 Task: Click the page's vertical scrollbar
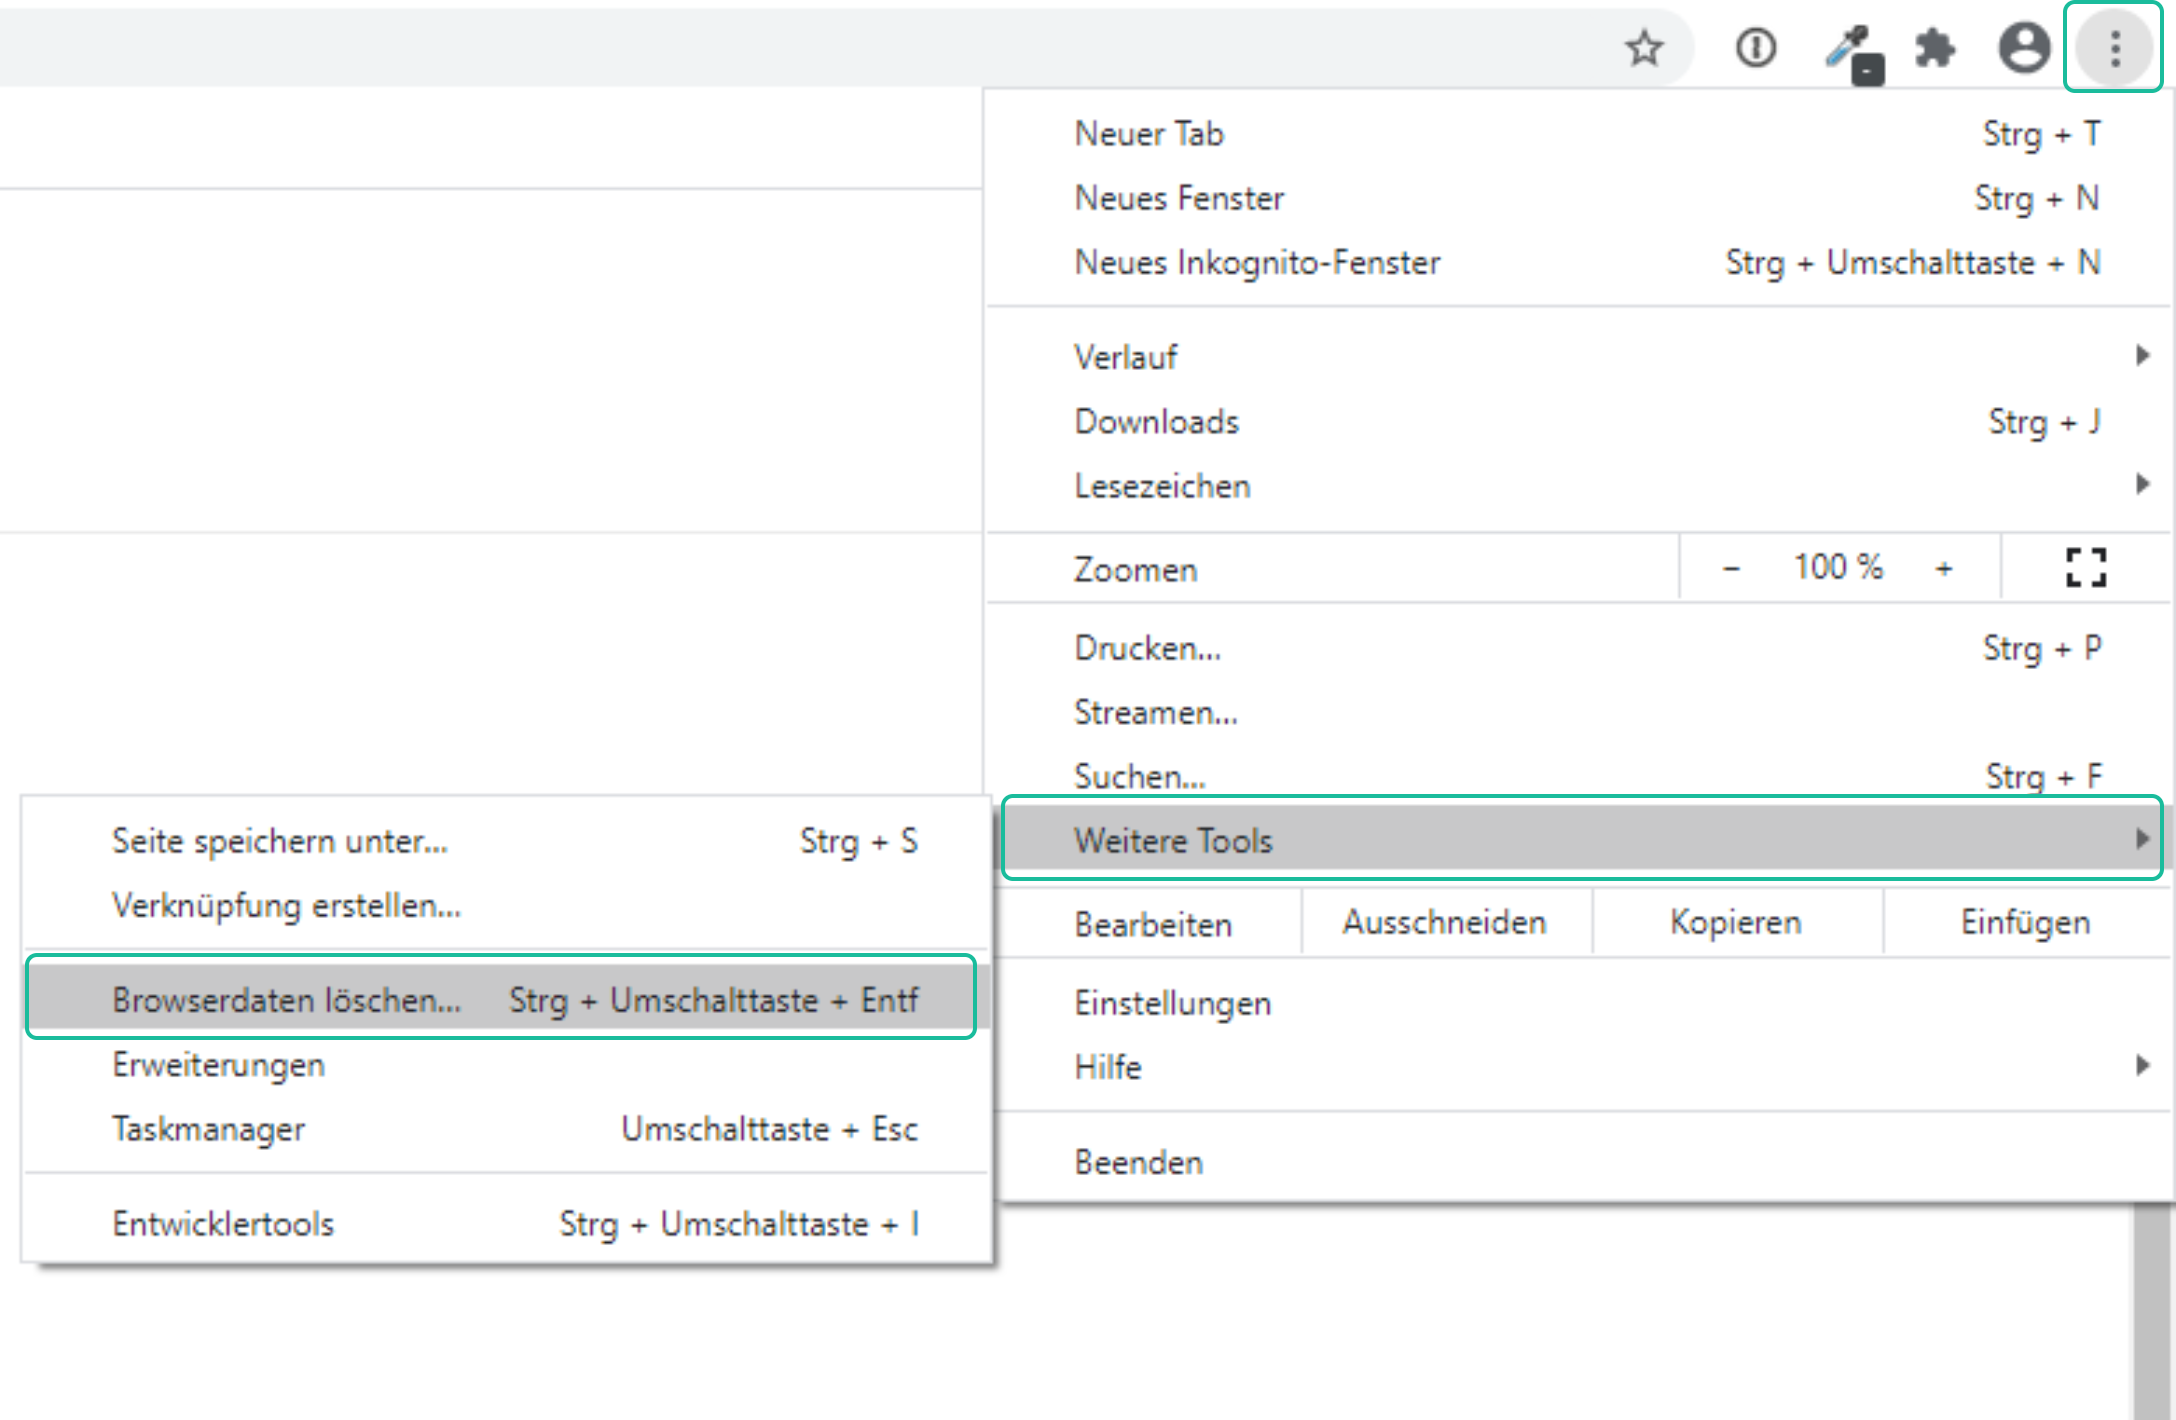coord(2152,1310)
